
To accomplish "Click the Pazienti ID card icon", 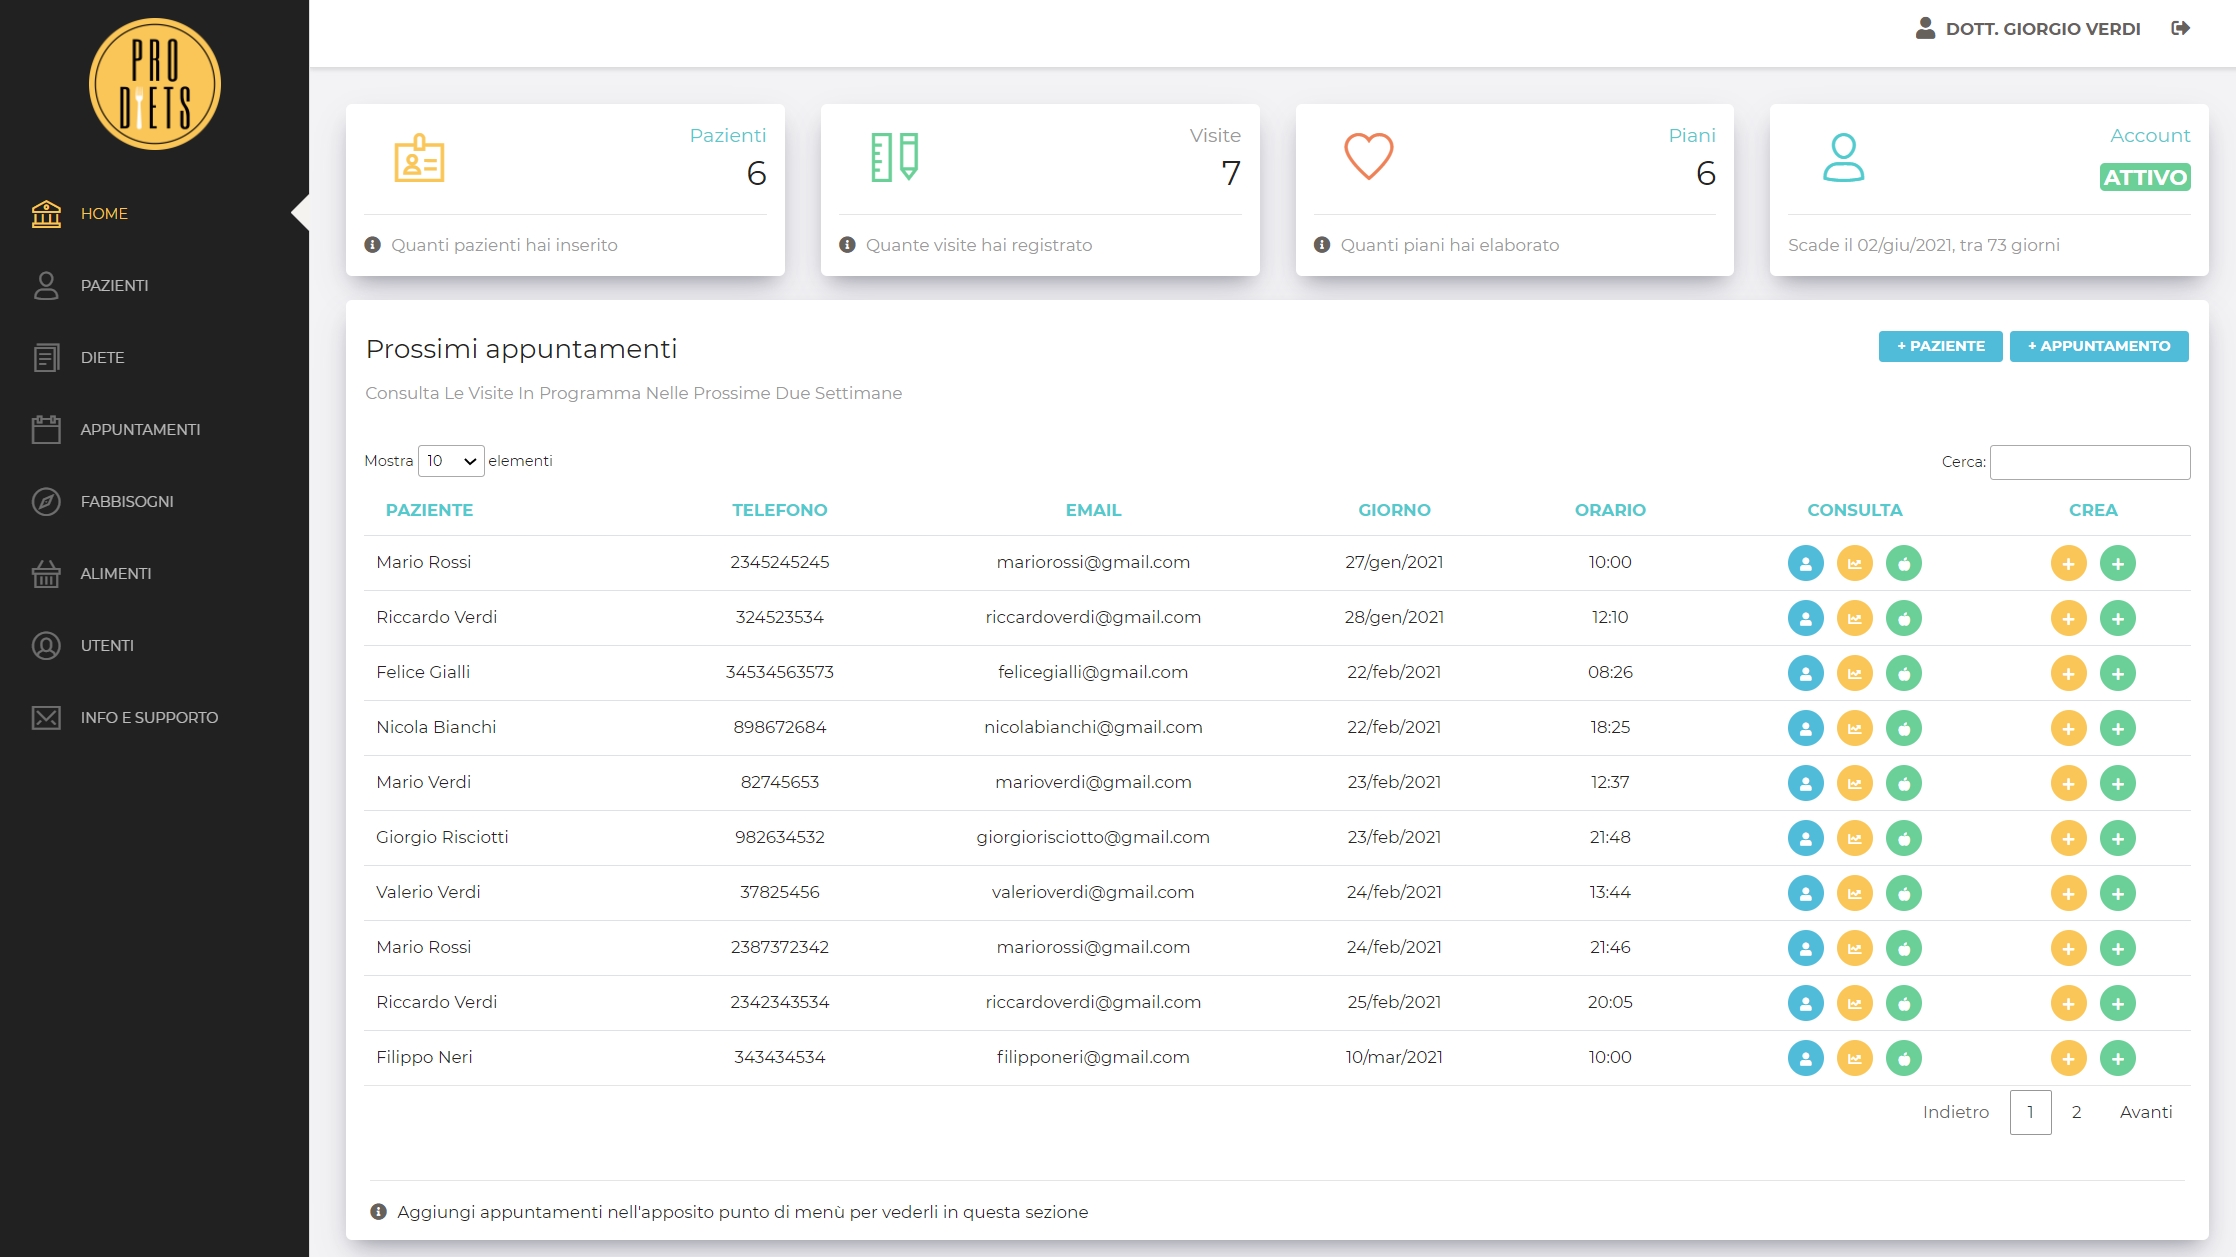I will pos(419,158).
